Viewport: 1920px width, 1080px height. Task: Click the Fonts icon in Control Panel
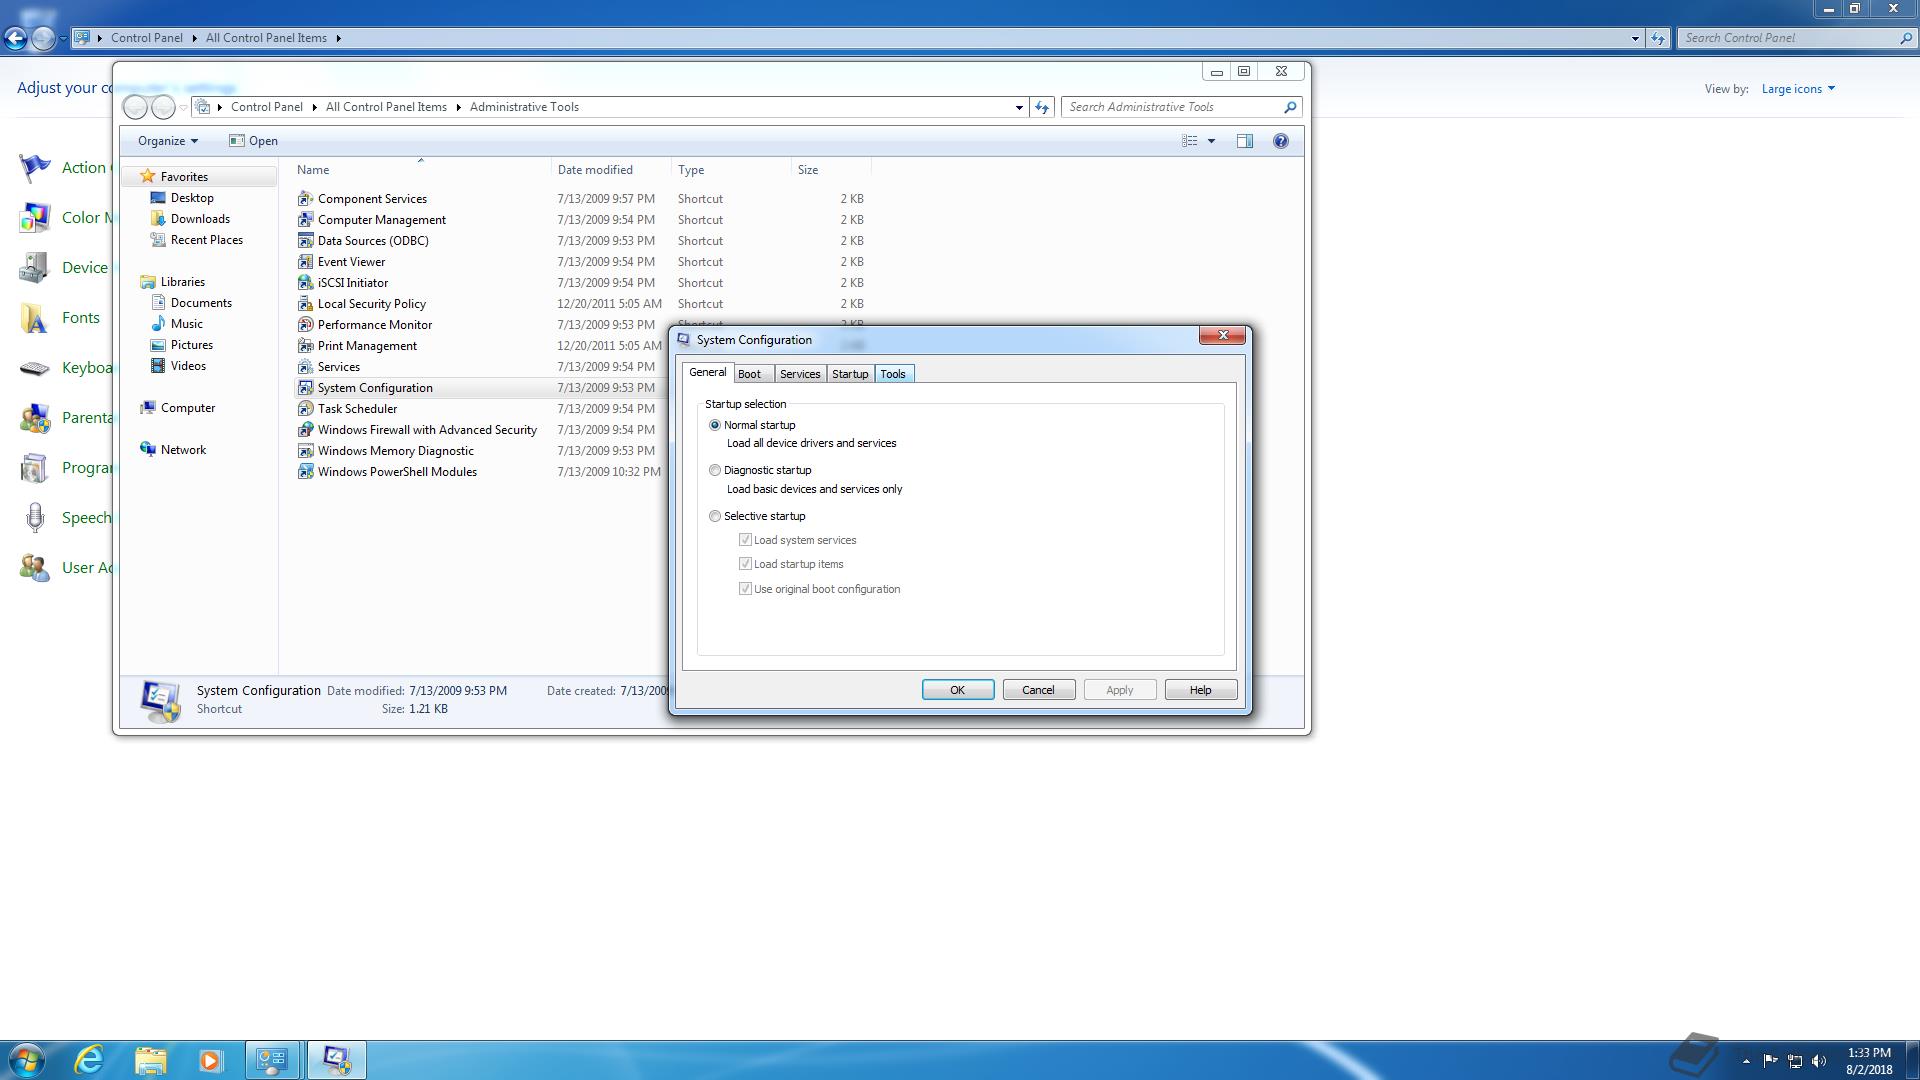[x=34, y=318]
